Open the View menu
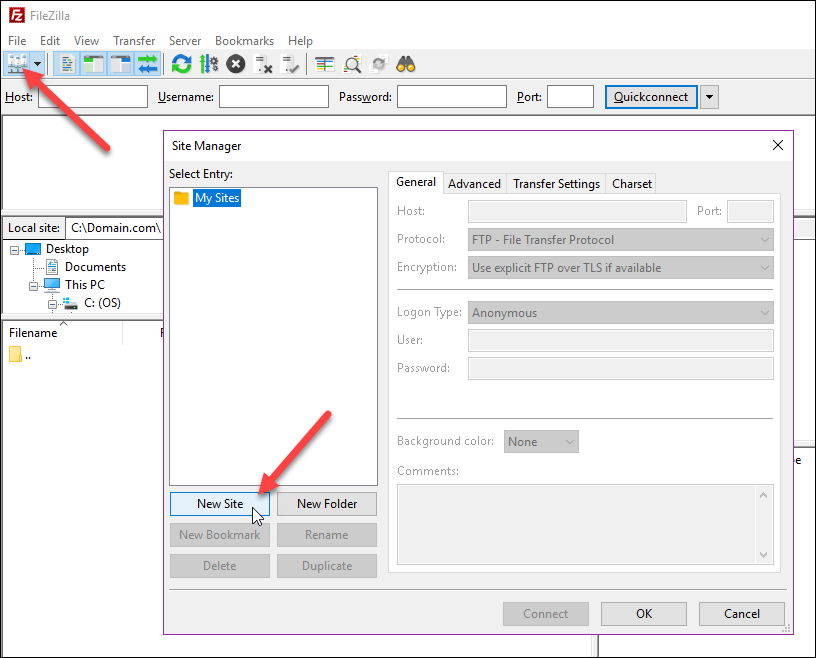This screenshot has height=658, width=816. 86,41
